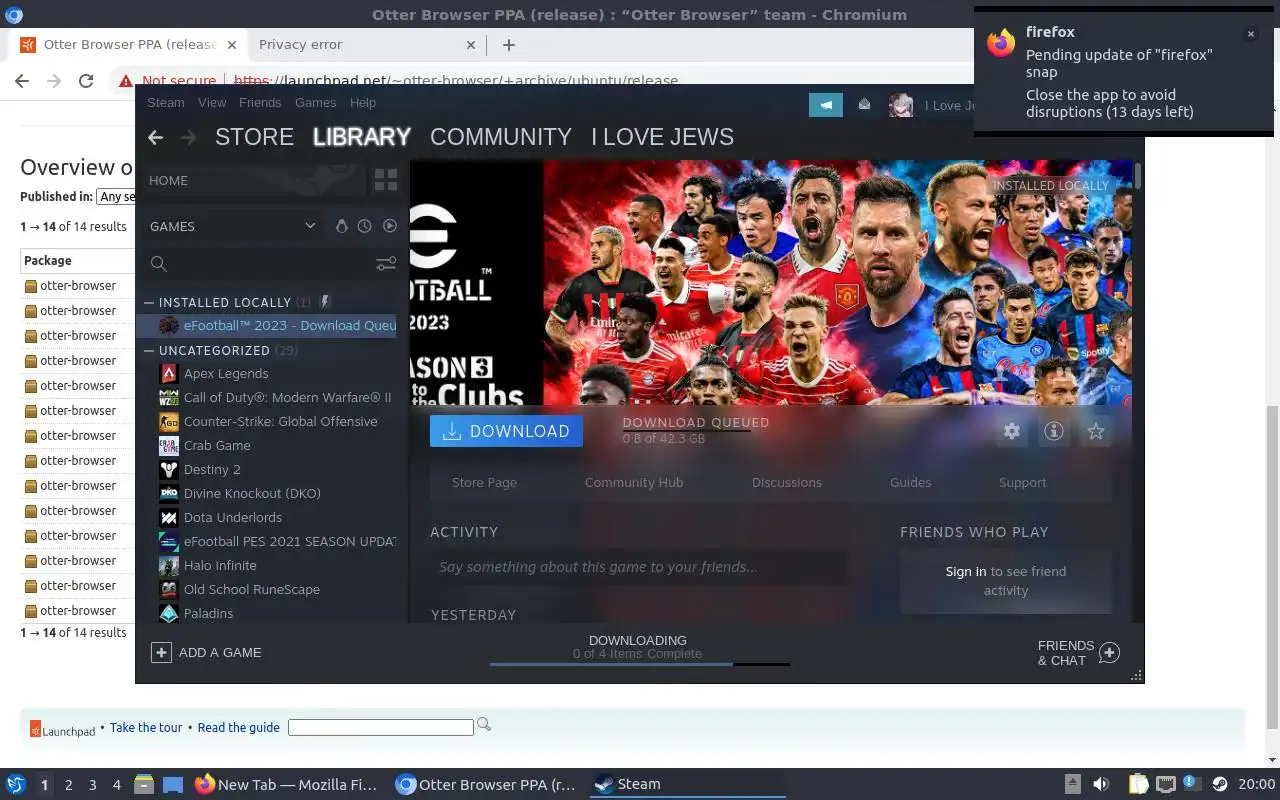Dismiss the firefox snap notification
Viewport: 1280px width, 800px height.
pyautogui.click(x=1250, y=34)
